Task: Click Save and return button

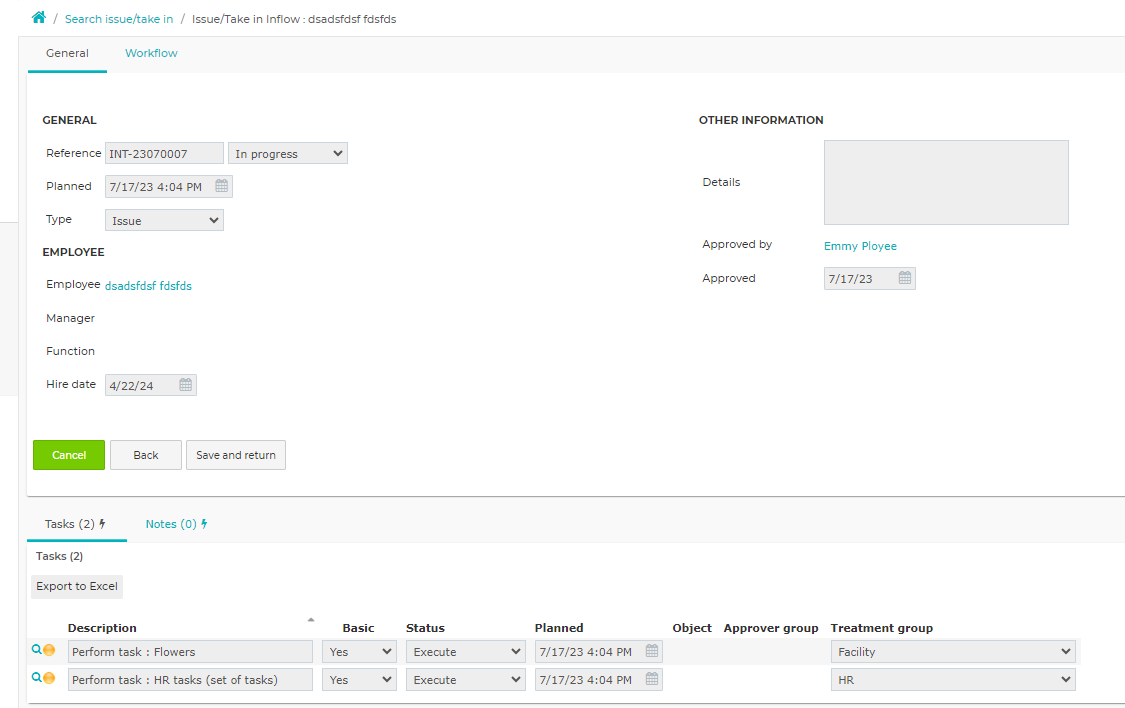Action: tap(236, 455)
